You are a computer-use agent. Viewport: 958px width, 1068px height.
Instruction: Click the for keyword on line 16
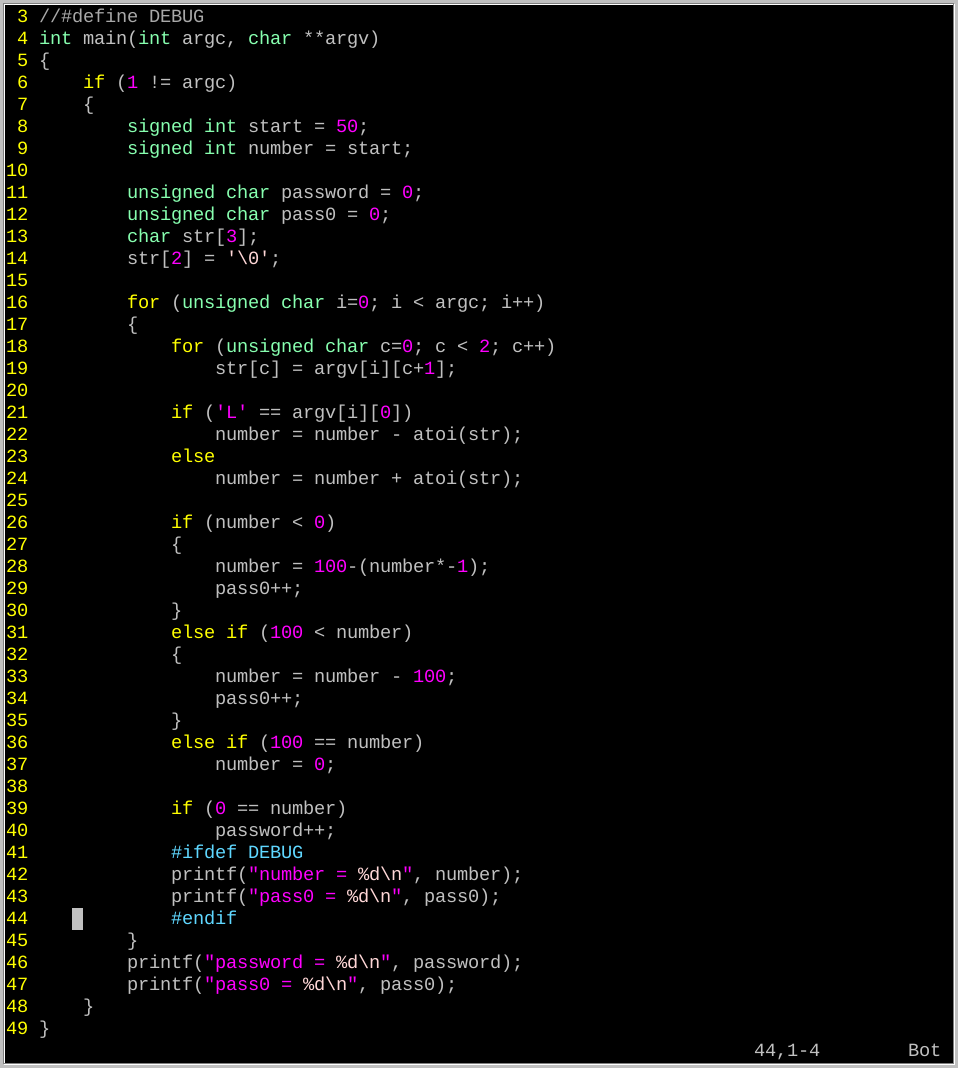(x=143, y=303)
